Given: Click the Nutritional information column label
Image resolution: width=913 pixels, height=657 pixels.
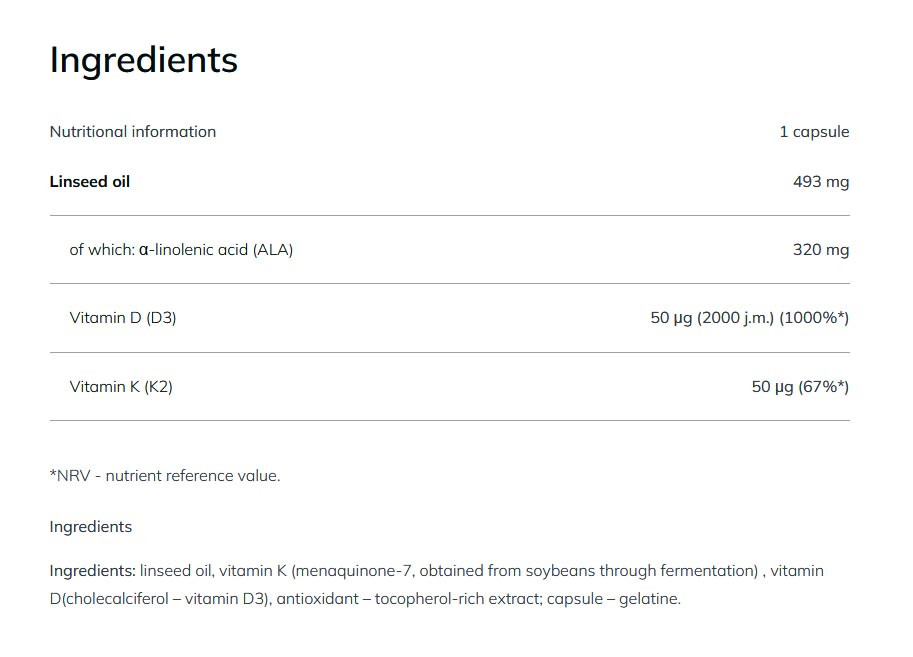Looking at the screenshot, I should point(132,132).
